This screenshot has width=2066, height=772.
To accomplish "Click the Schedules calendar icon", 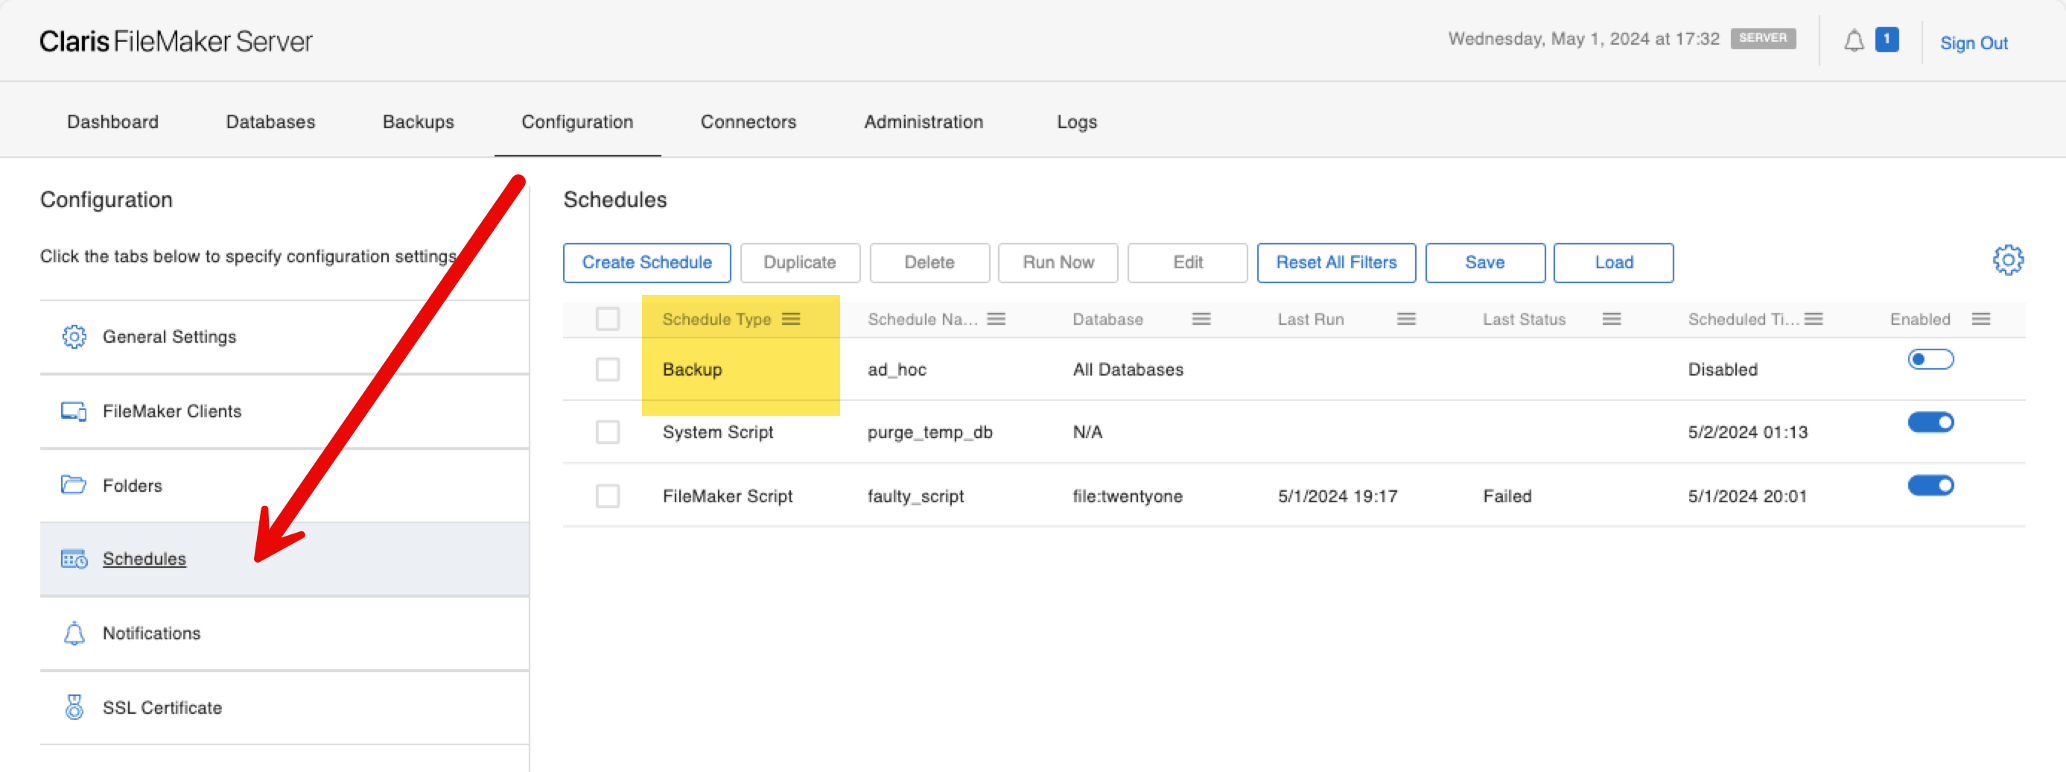I will [x=74, y=559].
